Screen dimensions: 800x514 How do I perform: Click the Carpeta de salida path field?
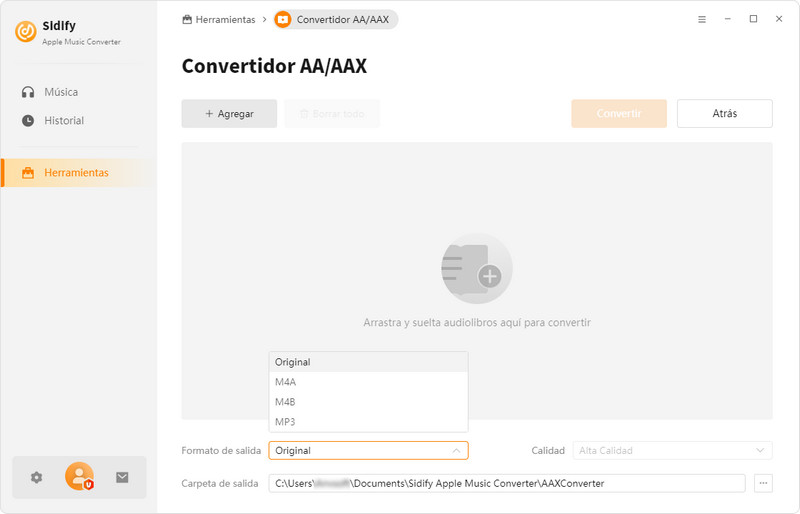tap(507, 483)
